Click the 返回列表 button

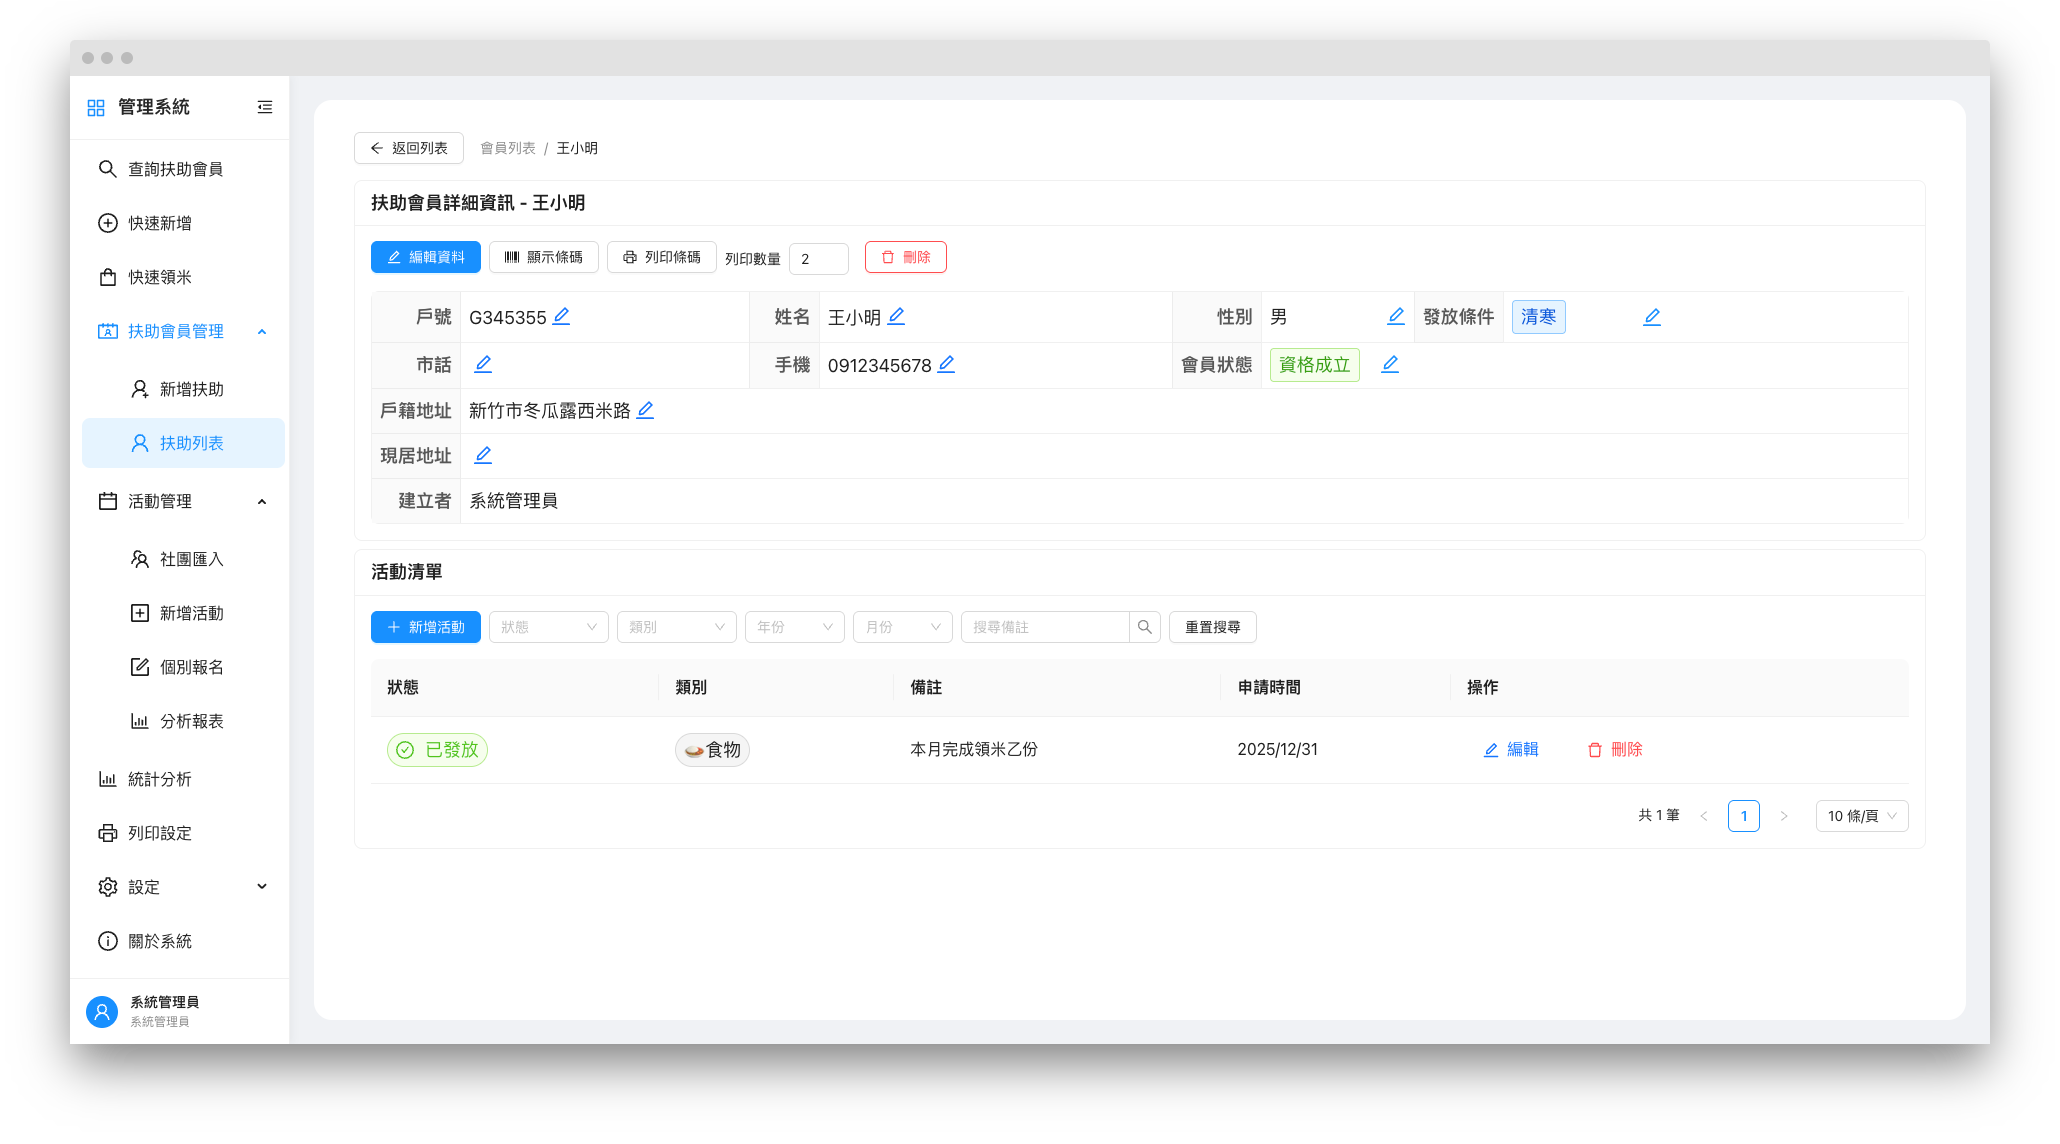click(x=408, y=148)
